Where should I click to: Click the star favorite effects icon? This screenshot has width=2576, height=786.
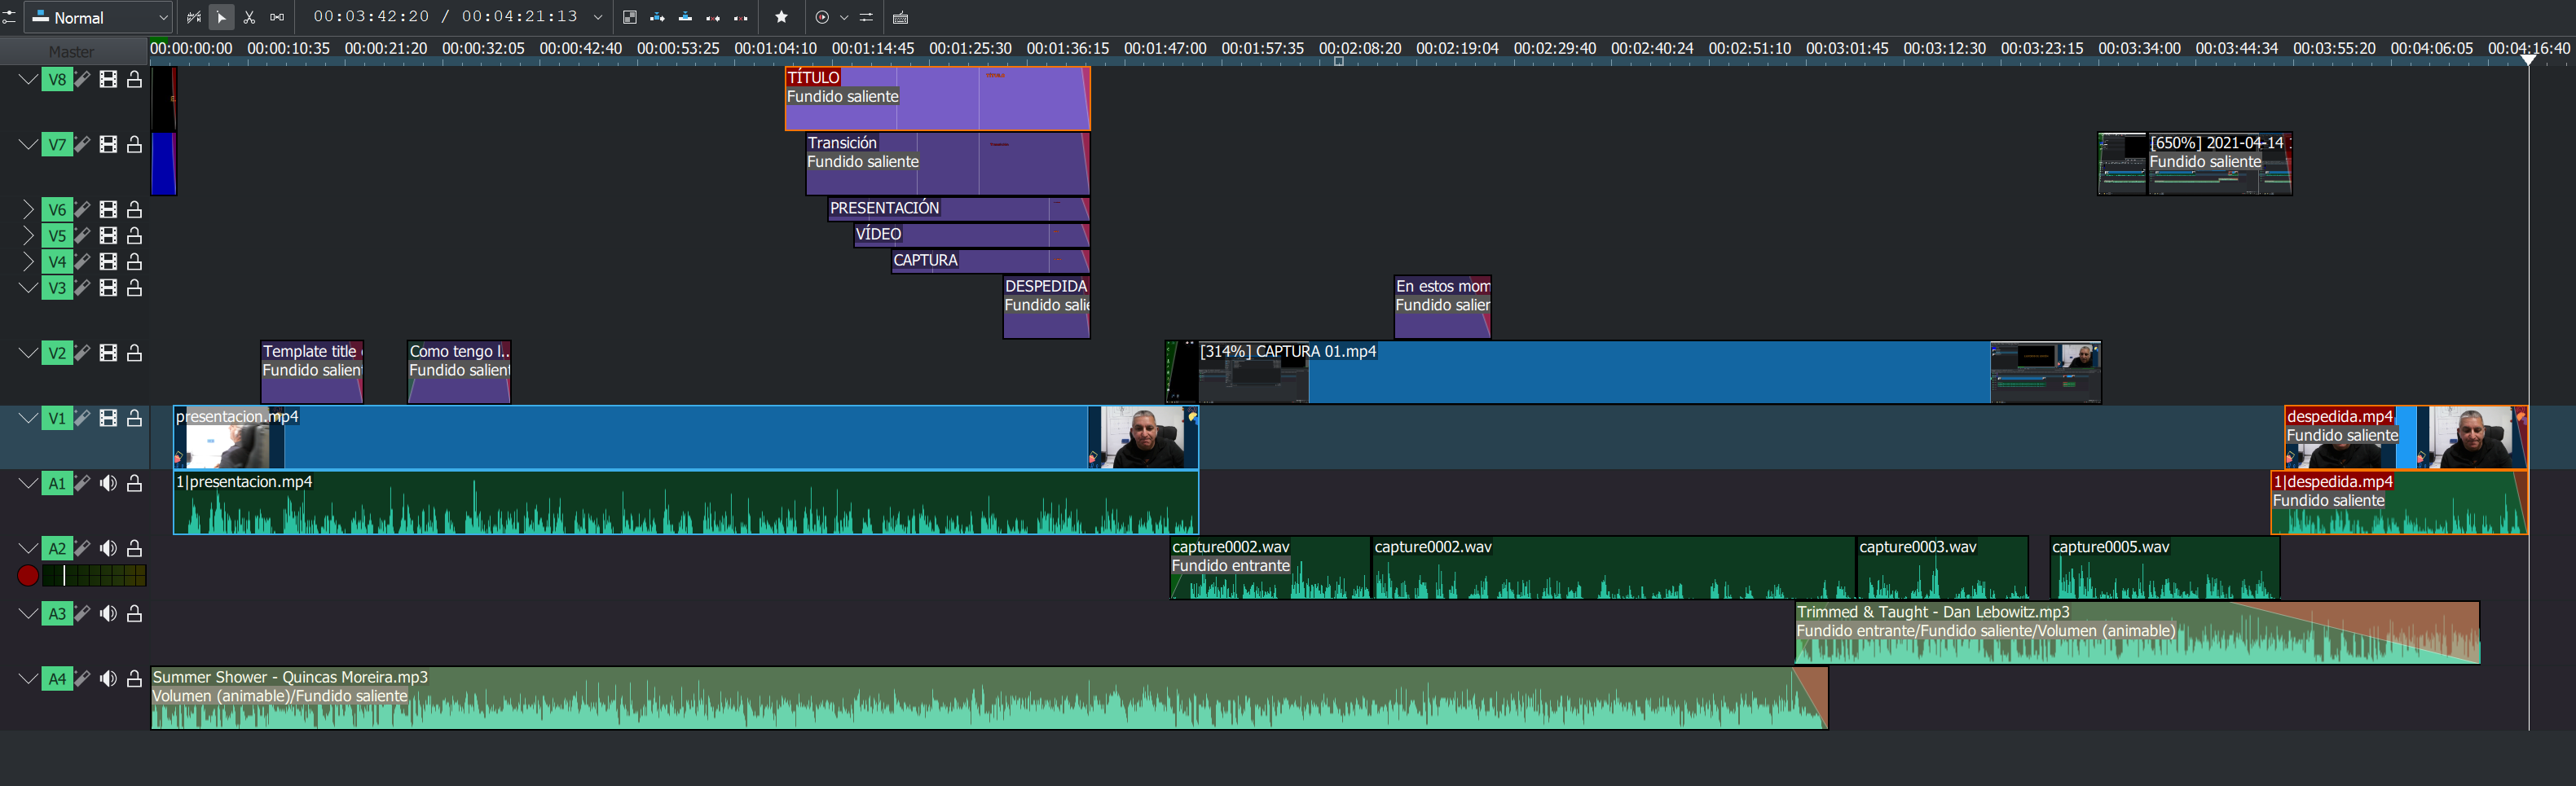(x=782, y=17)
